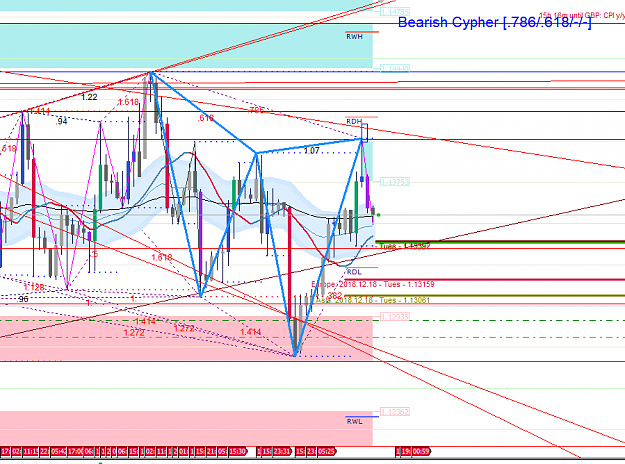Select the RWL level label
The width and height of the screenshot is (625, 464).
point(354,421)
